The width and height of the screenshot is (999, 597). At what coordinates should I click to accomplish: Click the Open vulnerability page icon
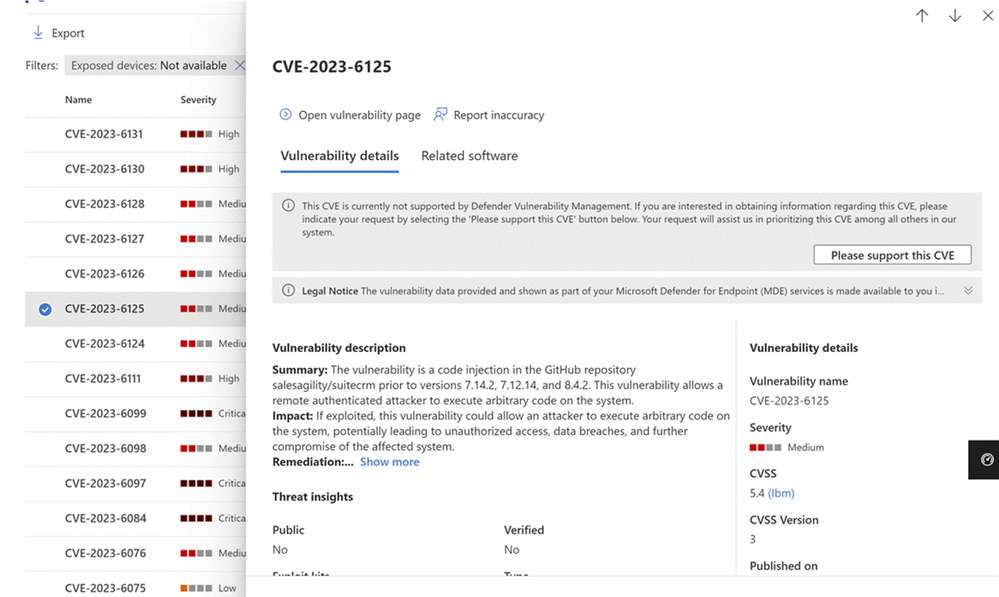coord(285,114)
